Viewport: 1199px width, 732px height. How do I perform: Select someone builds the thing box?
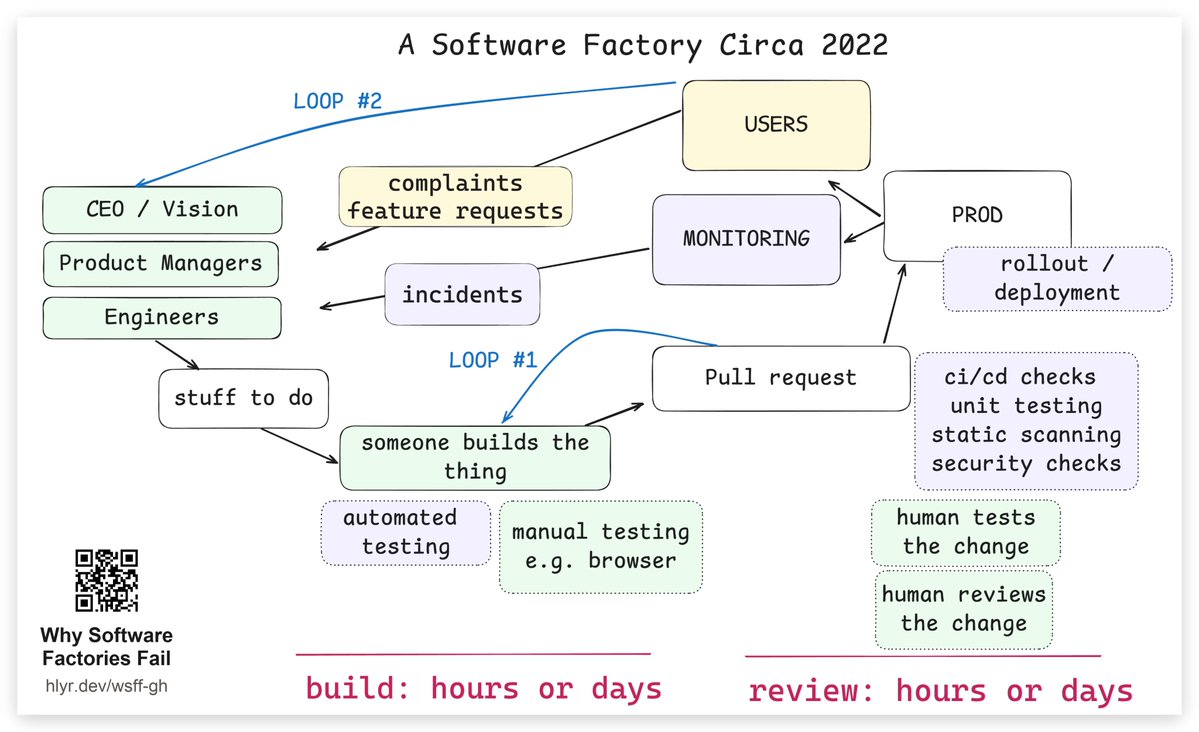475,457
